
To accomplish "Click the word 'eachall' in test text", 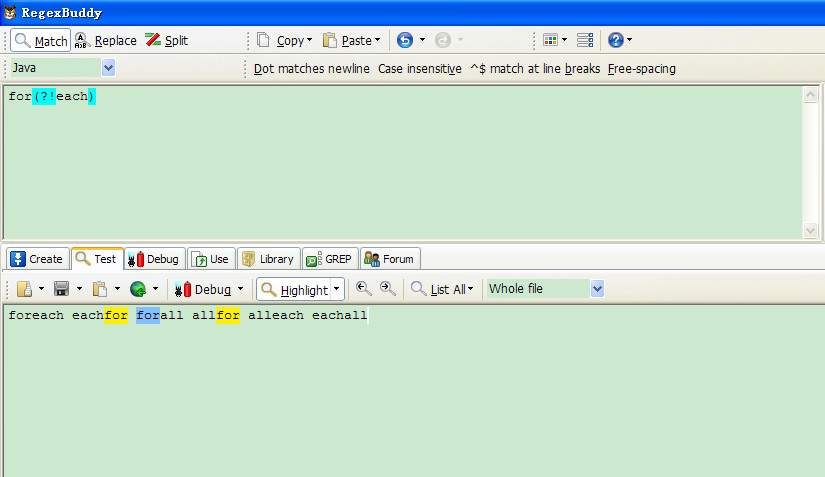I will (x=339, y=315).
